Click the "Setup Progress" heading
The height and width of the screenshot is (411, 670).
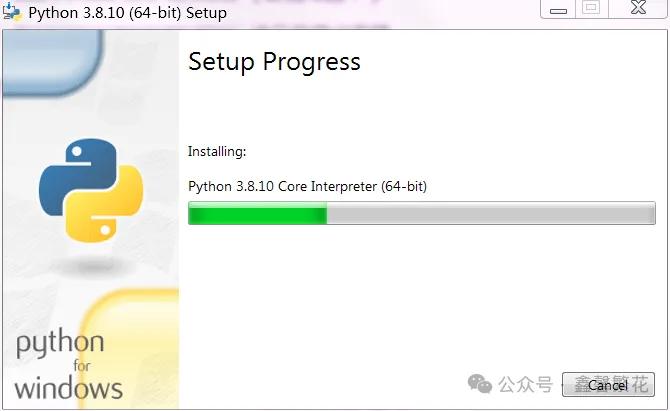coord(274,62)
